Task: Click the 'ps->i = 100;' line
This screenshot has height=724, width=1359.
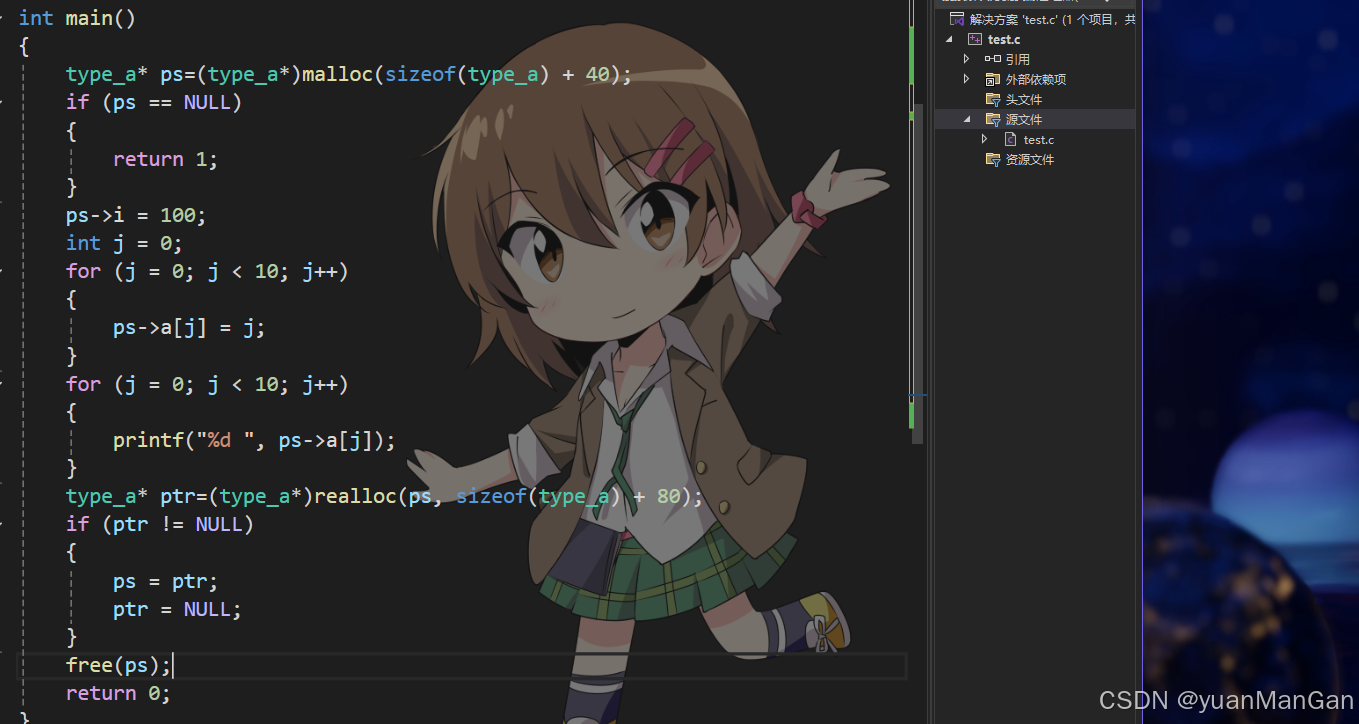Action: click(x=136, y=215)
